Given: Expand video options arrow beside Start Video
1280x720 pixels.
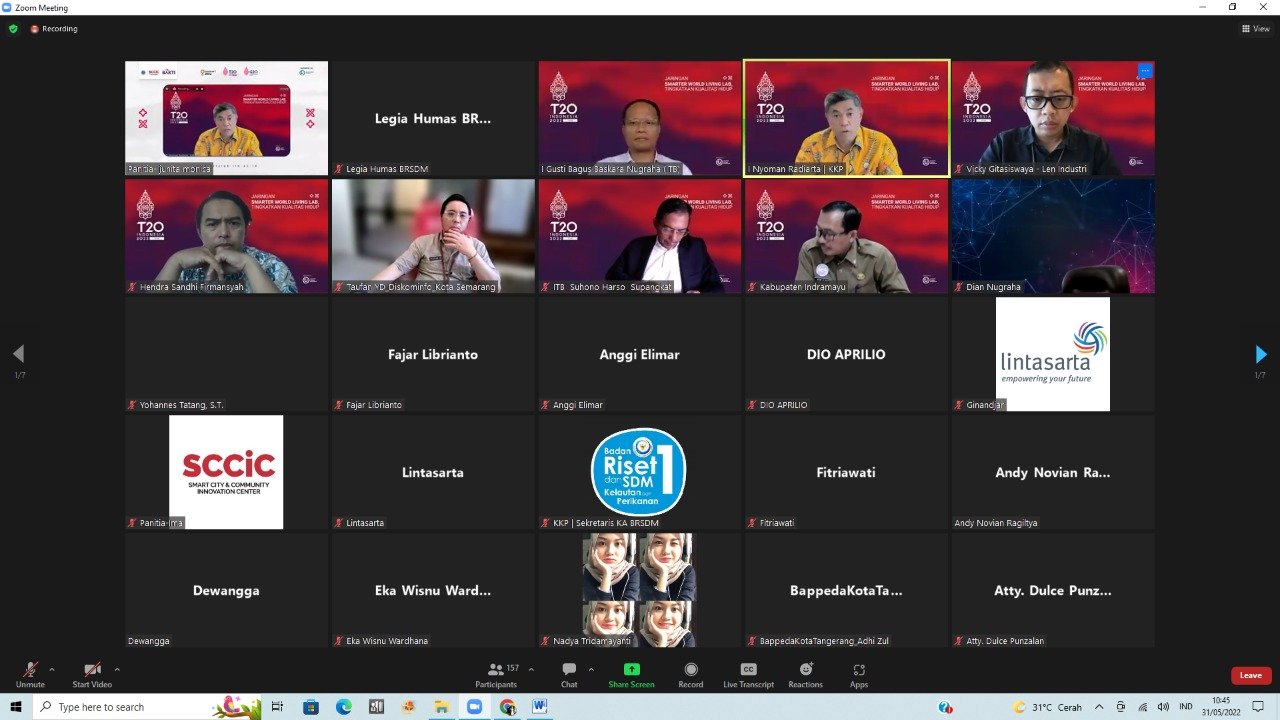Looking at the screenshot, I should coord(117,669).
